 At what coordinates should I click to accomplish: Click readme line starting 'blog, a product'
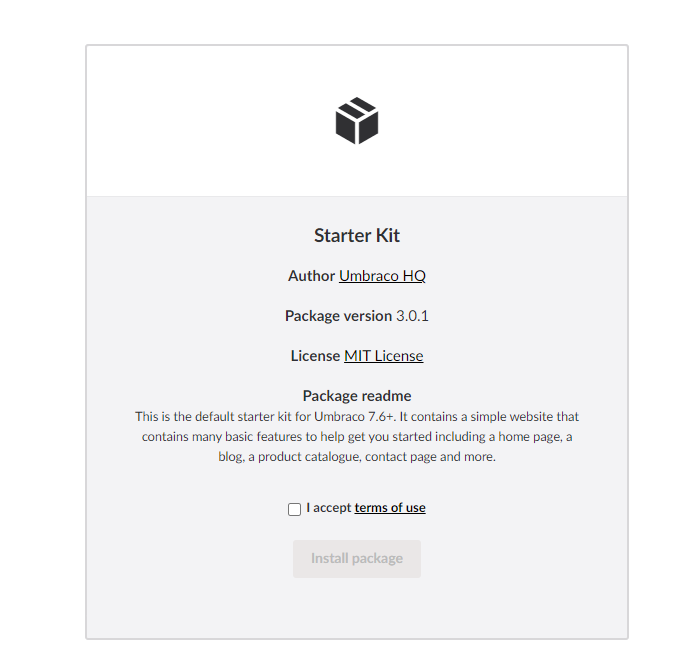click(357, 457)
